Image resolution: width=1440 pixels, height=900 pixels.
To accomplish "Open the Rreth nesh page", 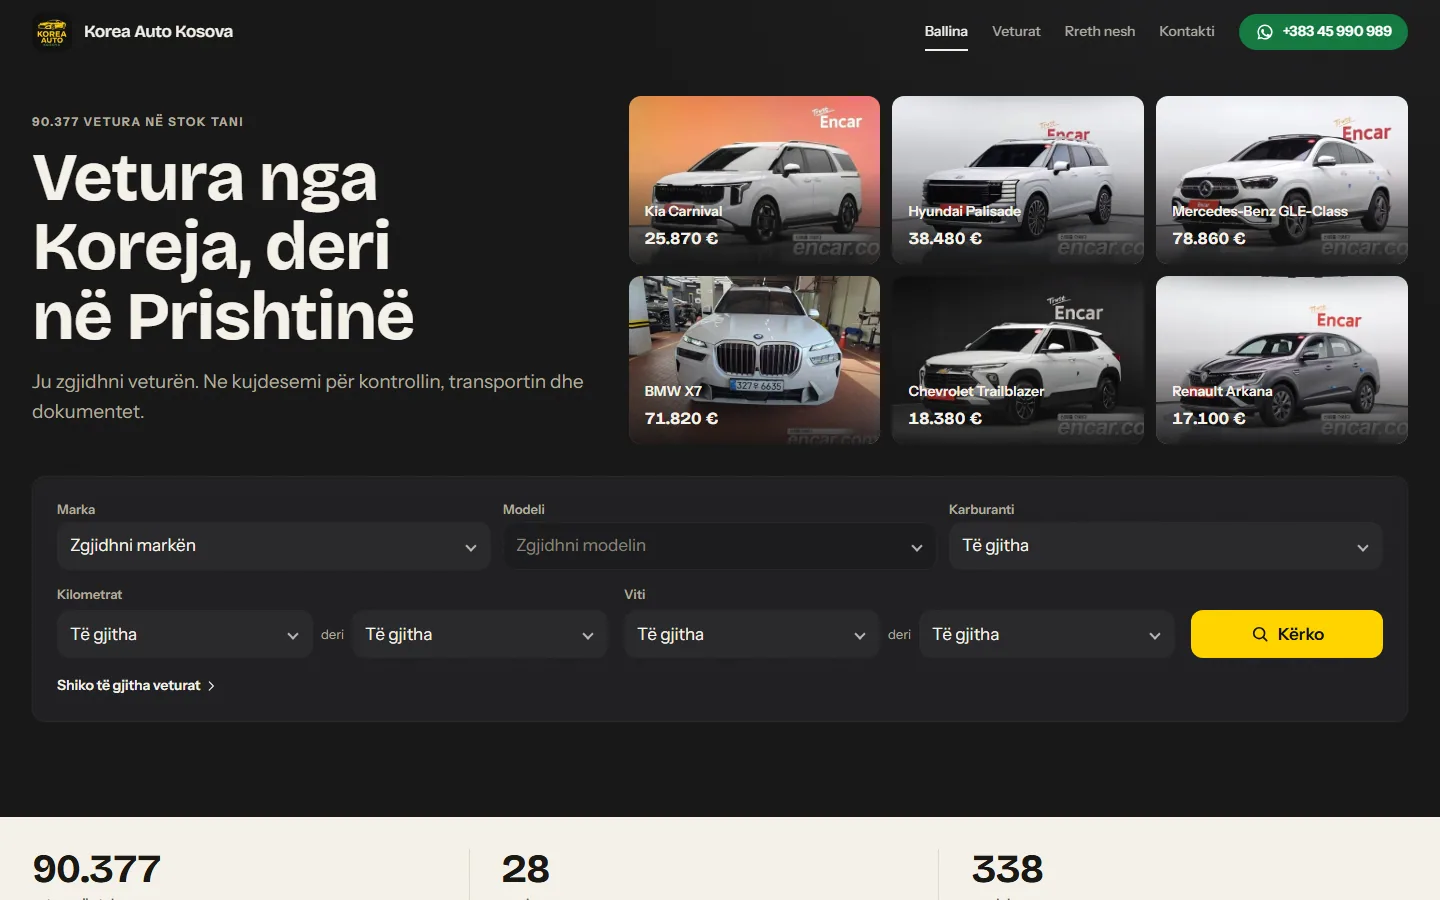I will (1100, 32).
